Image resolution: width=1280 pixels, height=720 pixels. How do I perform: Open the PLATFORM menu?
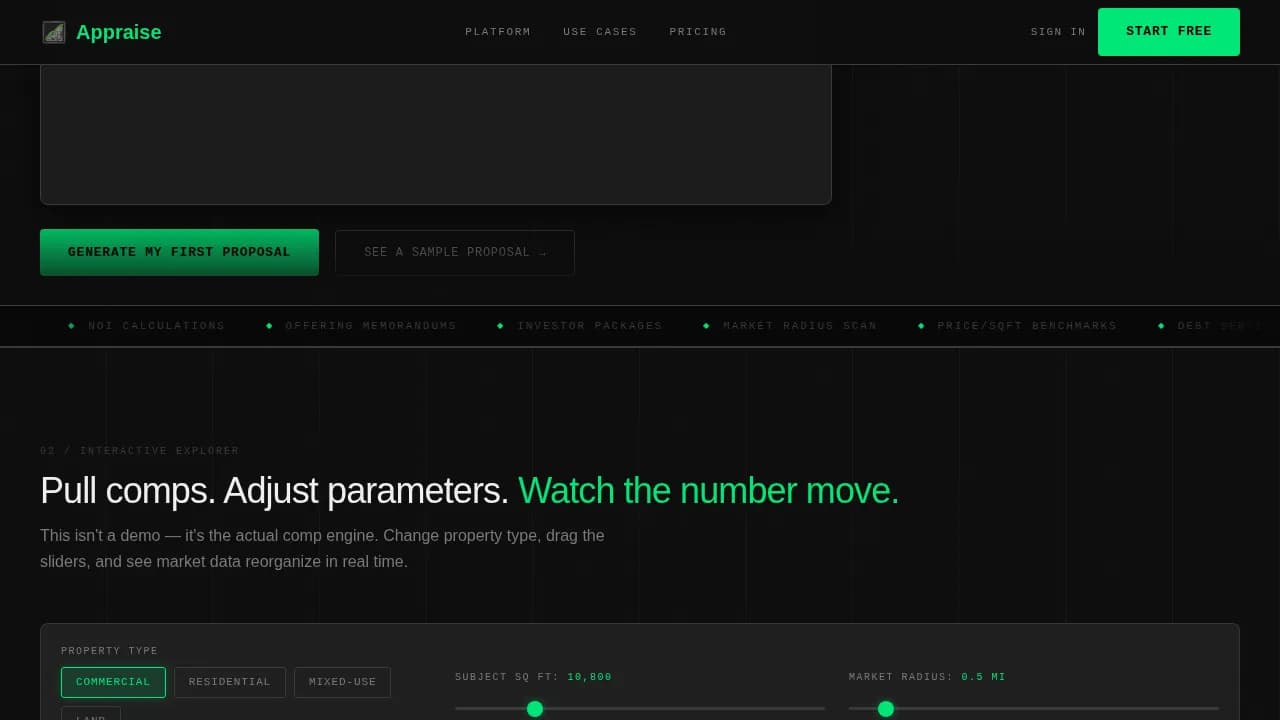(497, 31)
